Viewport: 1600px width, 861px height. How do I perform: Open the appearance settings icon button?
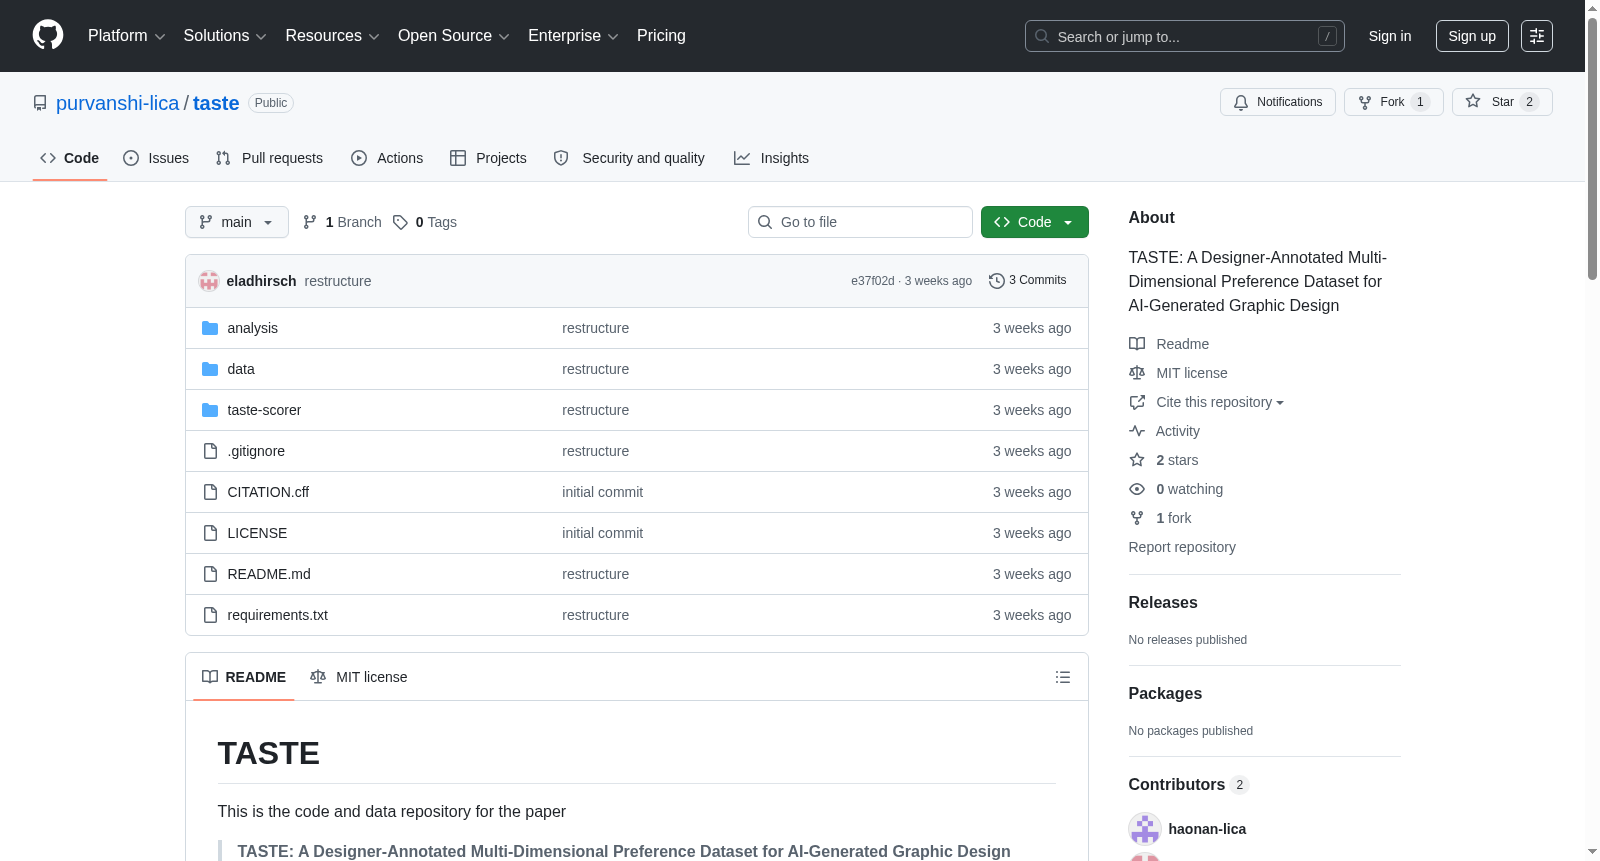pyautogui.click(x=1537, y=36)
